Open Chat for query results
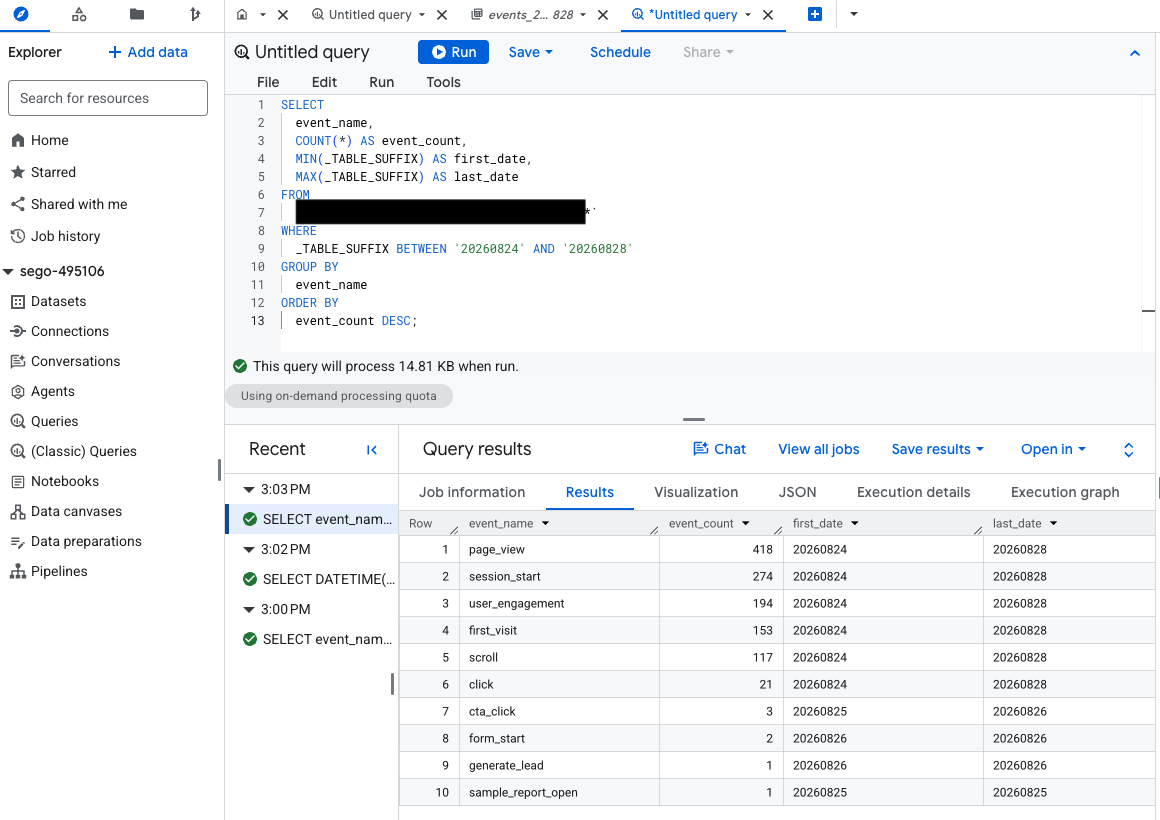Screen dimensions: 1160x820 719,449
